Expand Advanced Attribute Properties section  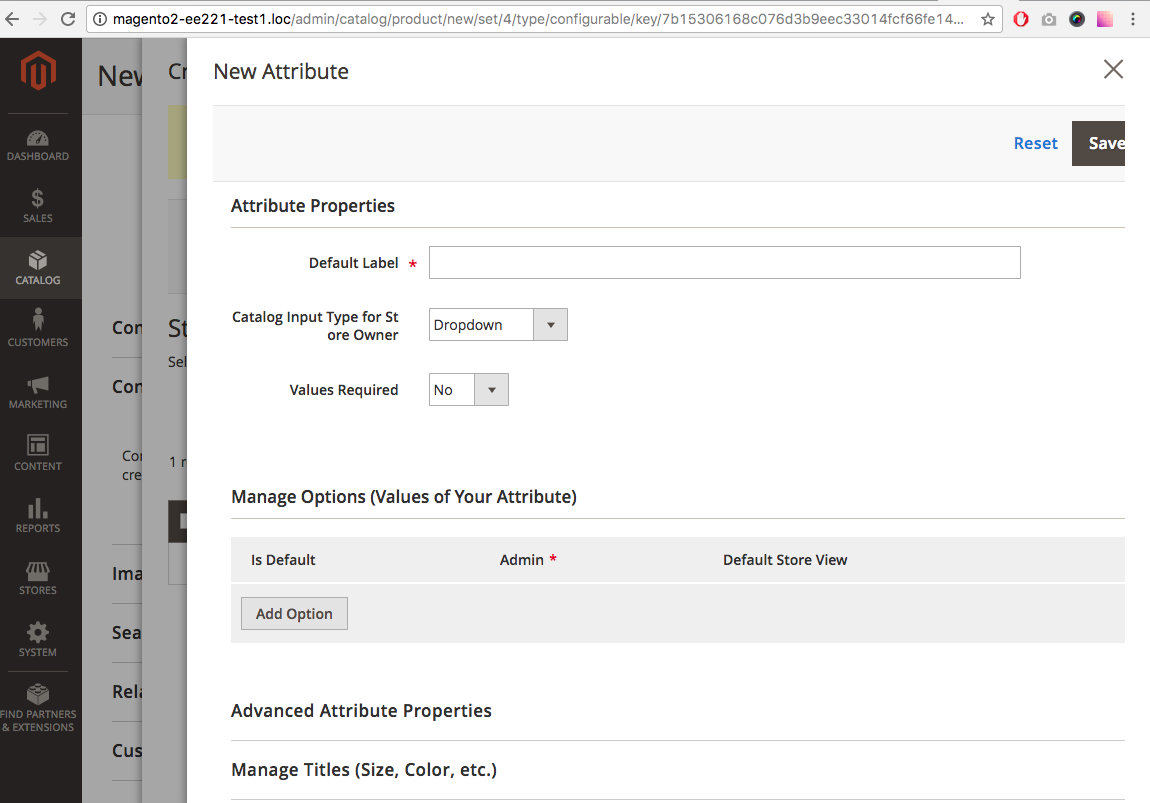click(361, 711)
